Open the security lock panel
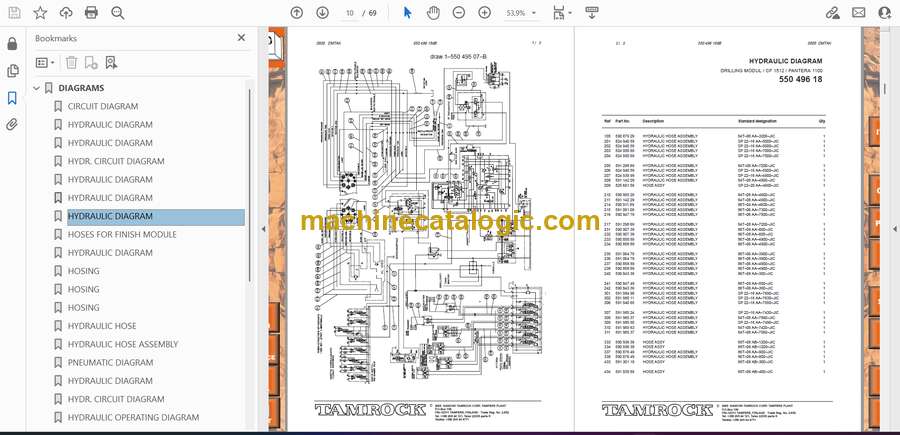This screenshot has height=435, width=900. (x=12, y=44)
